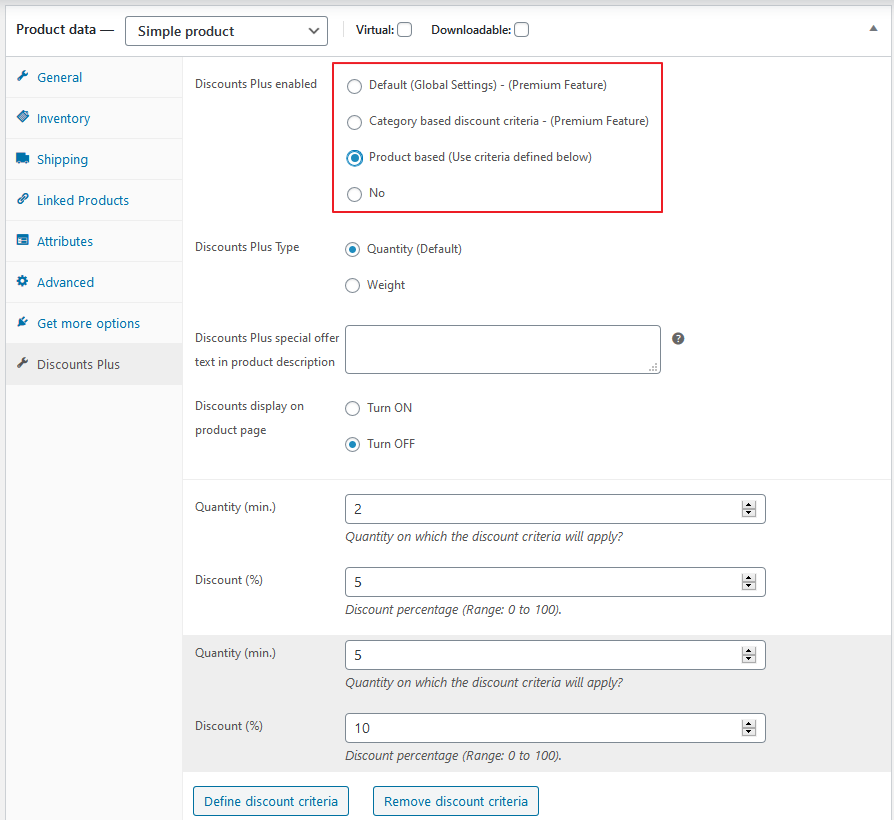Click the special offer textarea resize handle
The height and width of the screenshot is (820, 894).
654,367
